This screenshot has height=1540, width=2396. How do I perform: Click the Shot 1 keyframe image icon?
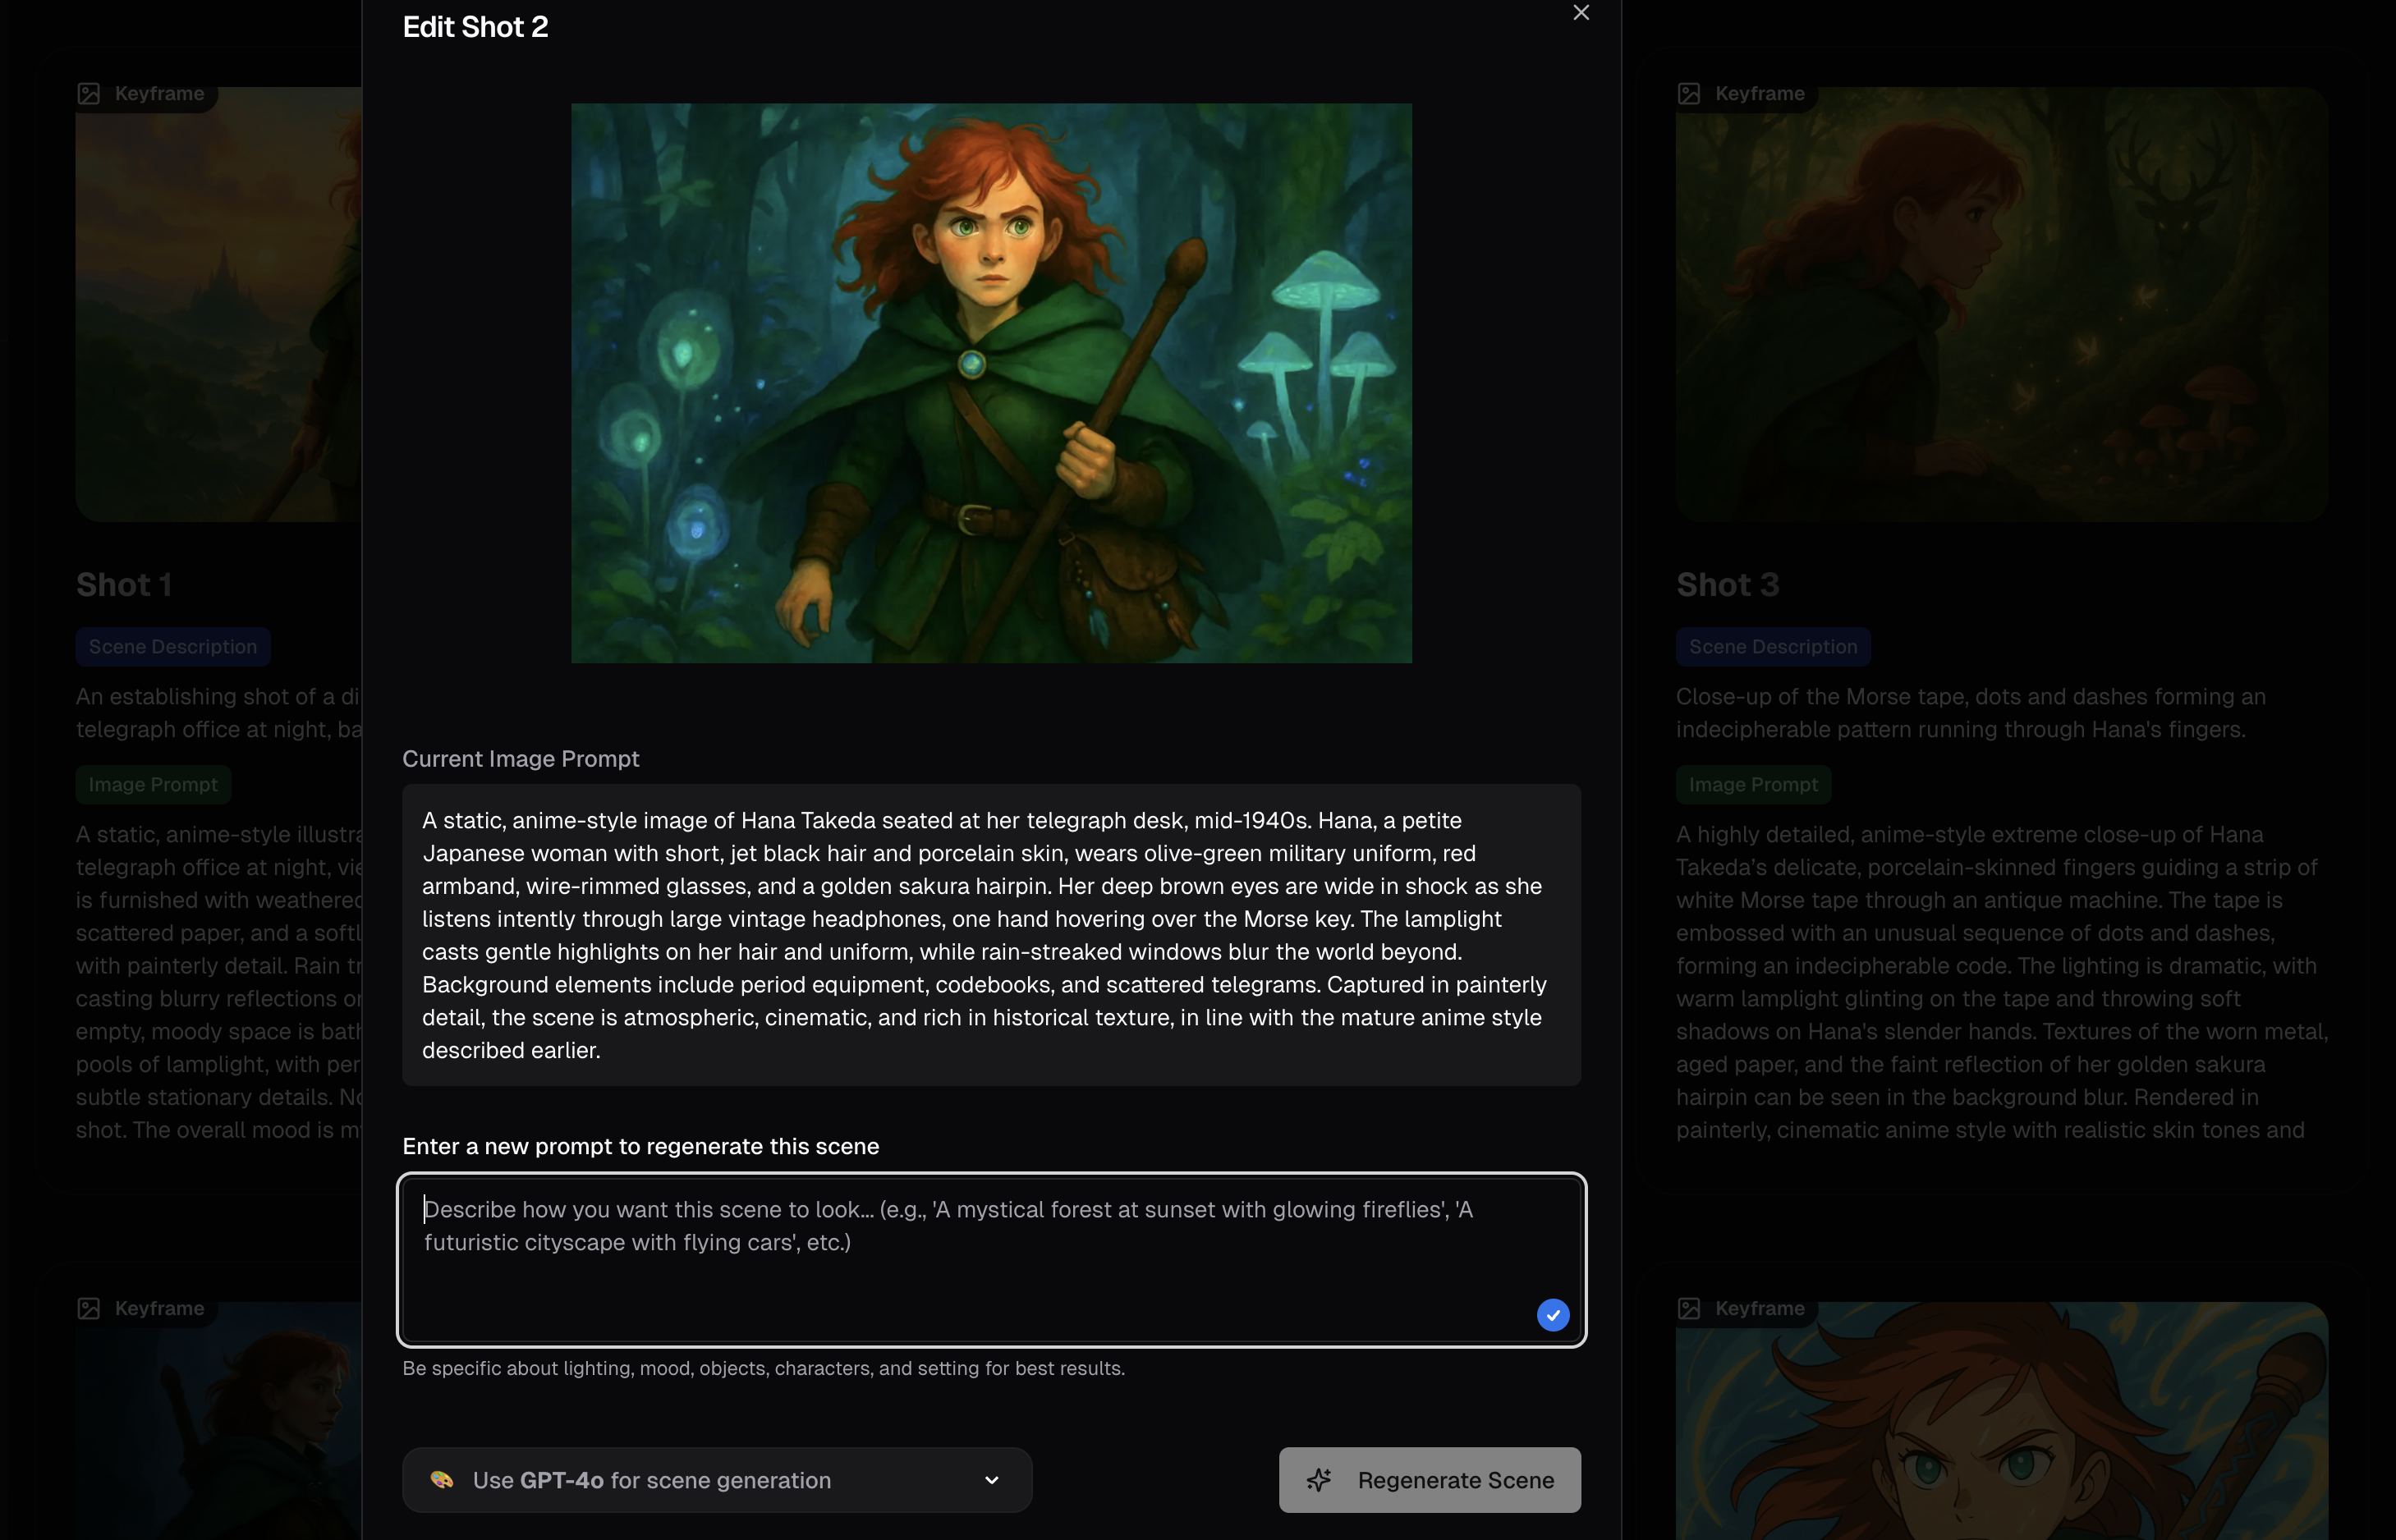(89, 93)
